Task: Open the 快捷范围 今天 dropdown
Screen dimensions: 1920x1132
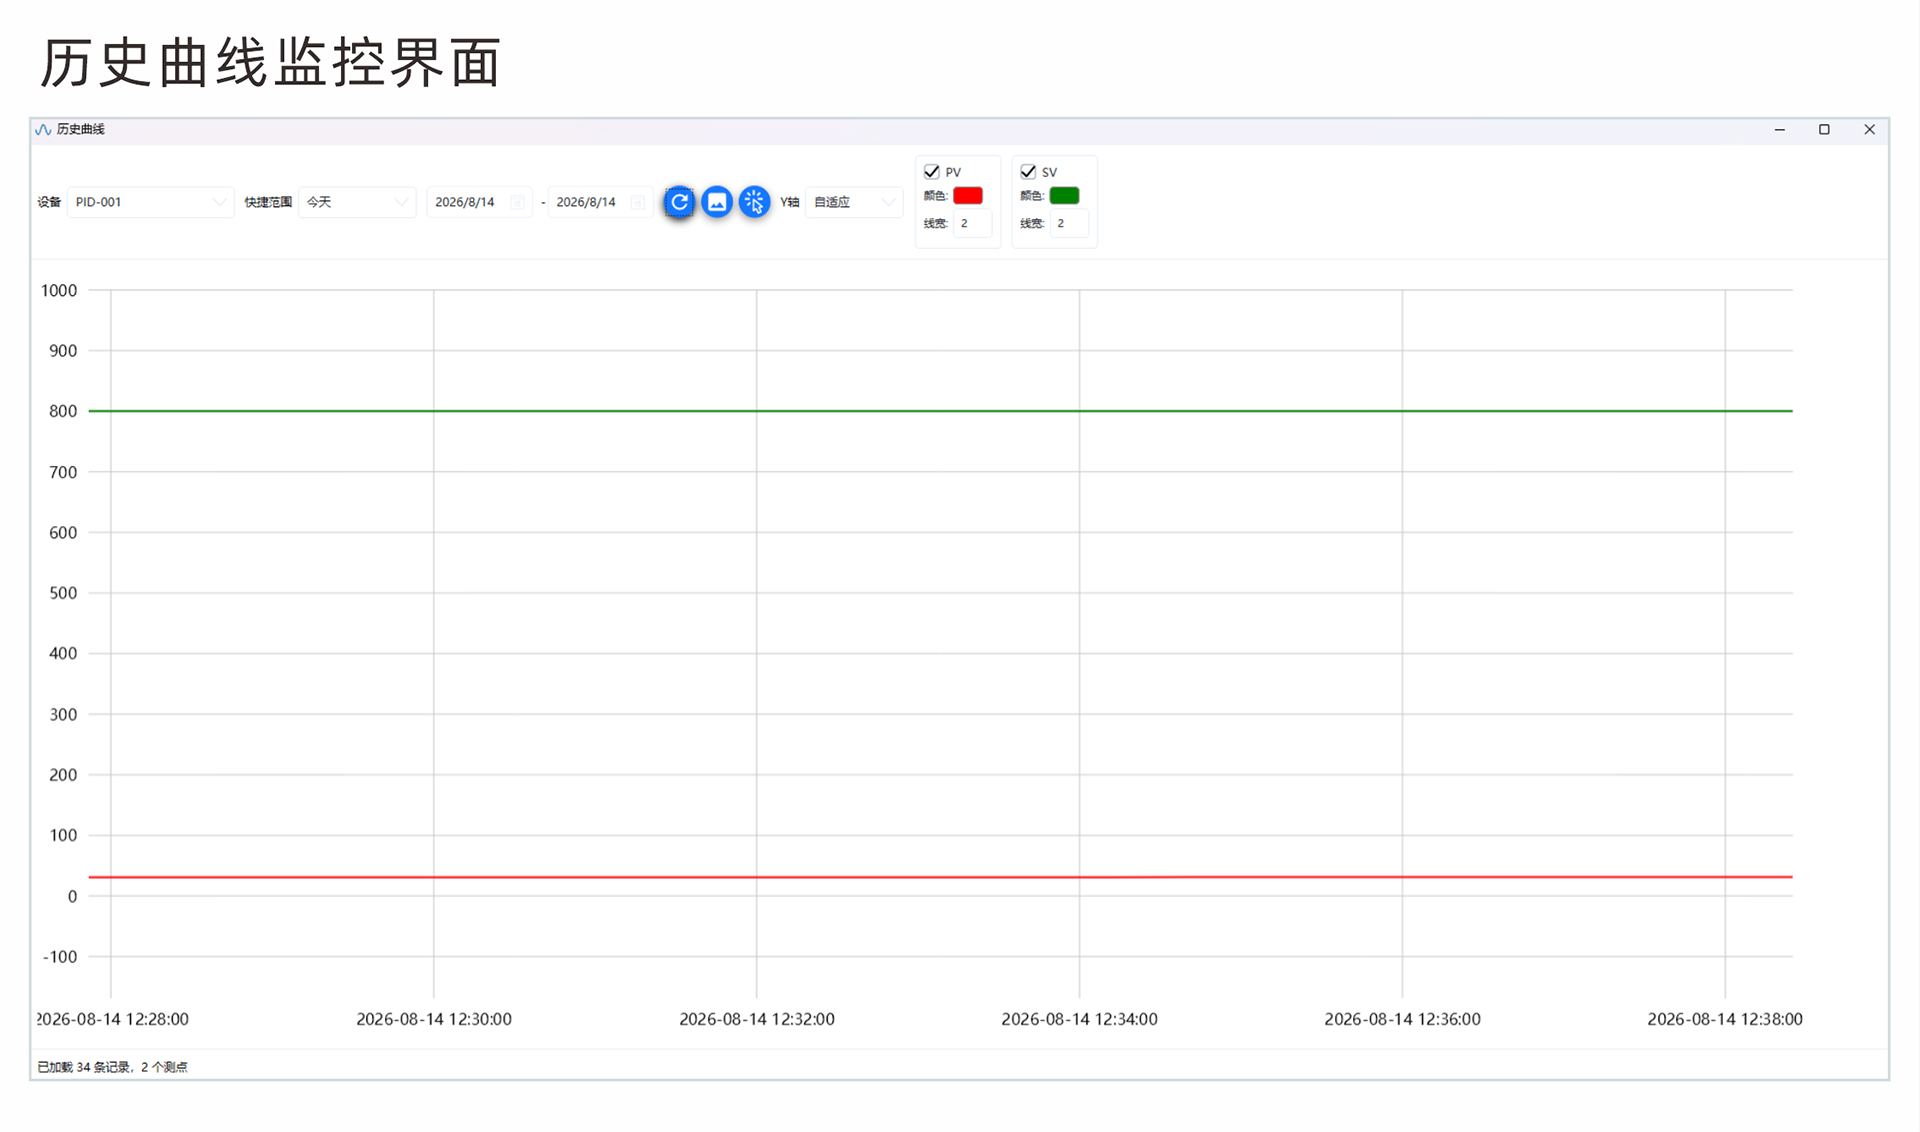Action: (357, 202)
